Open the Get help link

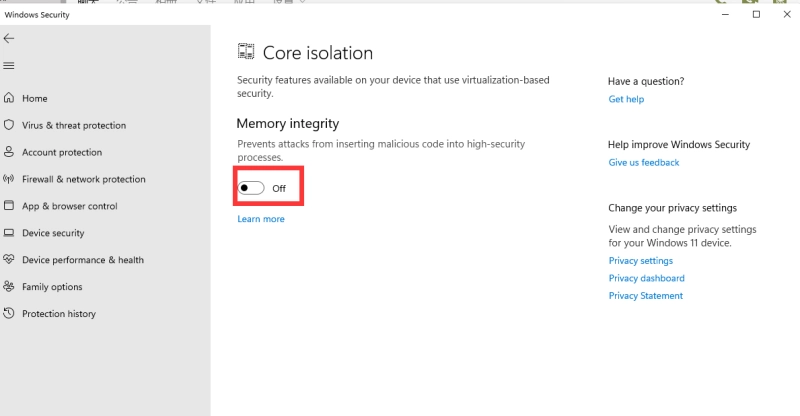(626, 99)
